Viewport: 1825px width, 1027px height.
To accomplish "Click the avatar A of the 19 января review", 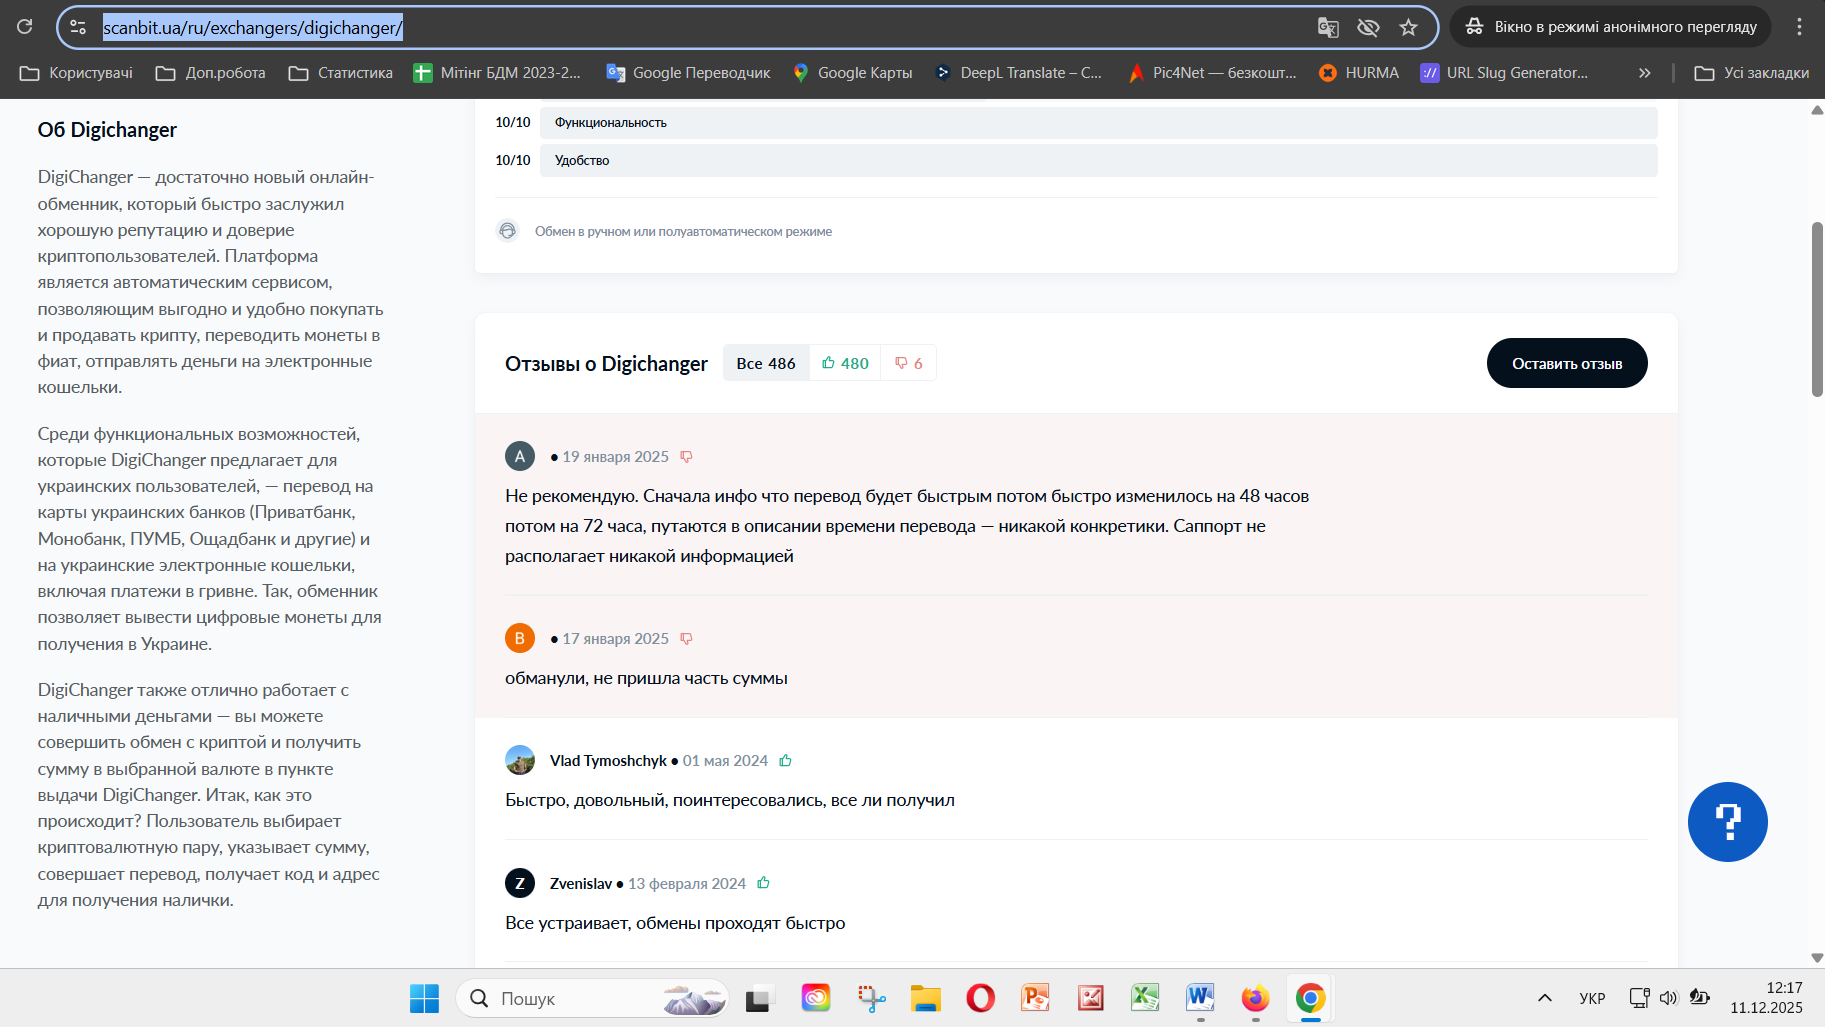I will click(x=520, y=456).
